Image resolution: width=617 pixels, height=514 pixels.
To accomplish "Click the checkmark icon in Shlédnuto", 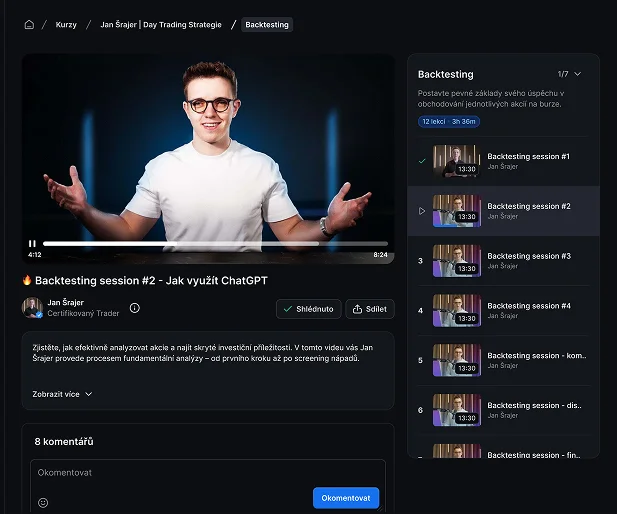I will pyautogui.click(x=288, y=309).
